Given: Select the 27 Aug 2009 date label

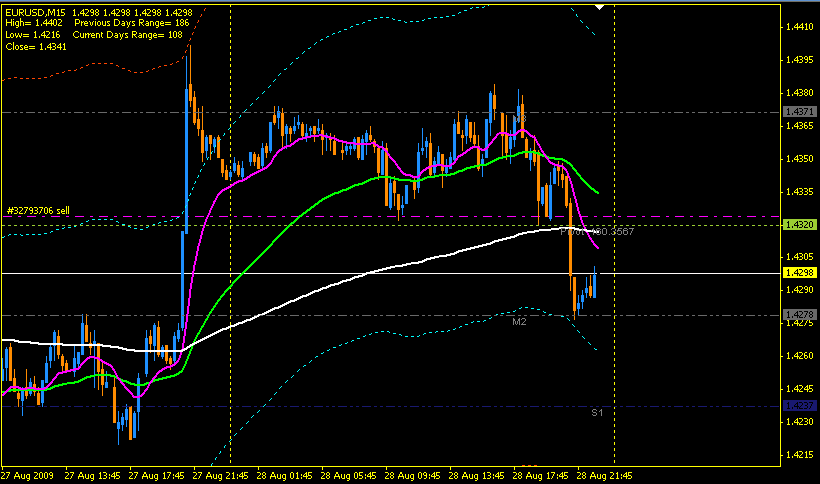Looking at the screenshot, I should [x=27, y=476].
